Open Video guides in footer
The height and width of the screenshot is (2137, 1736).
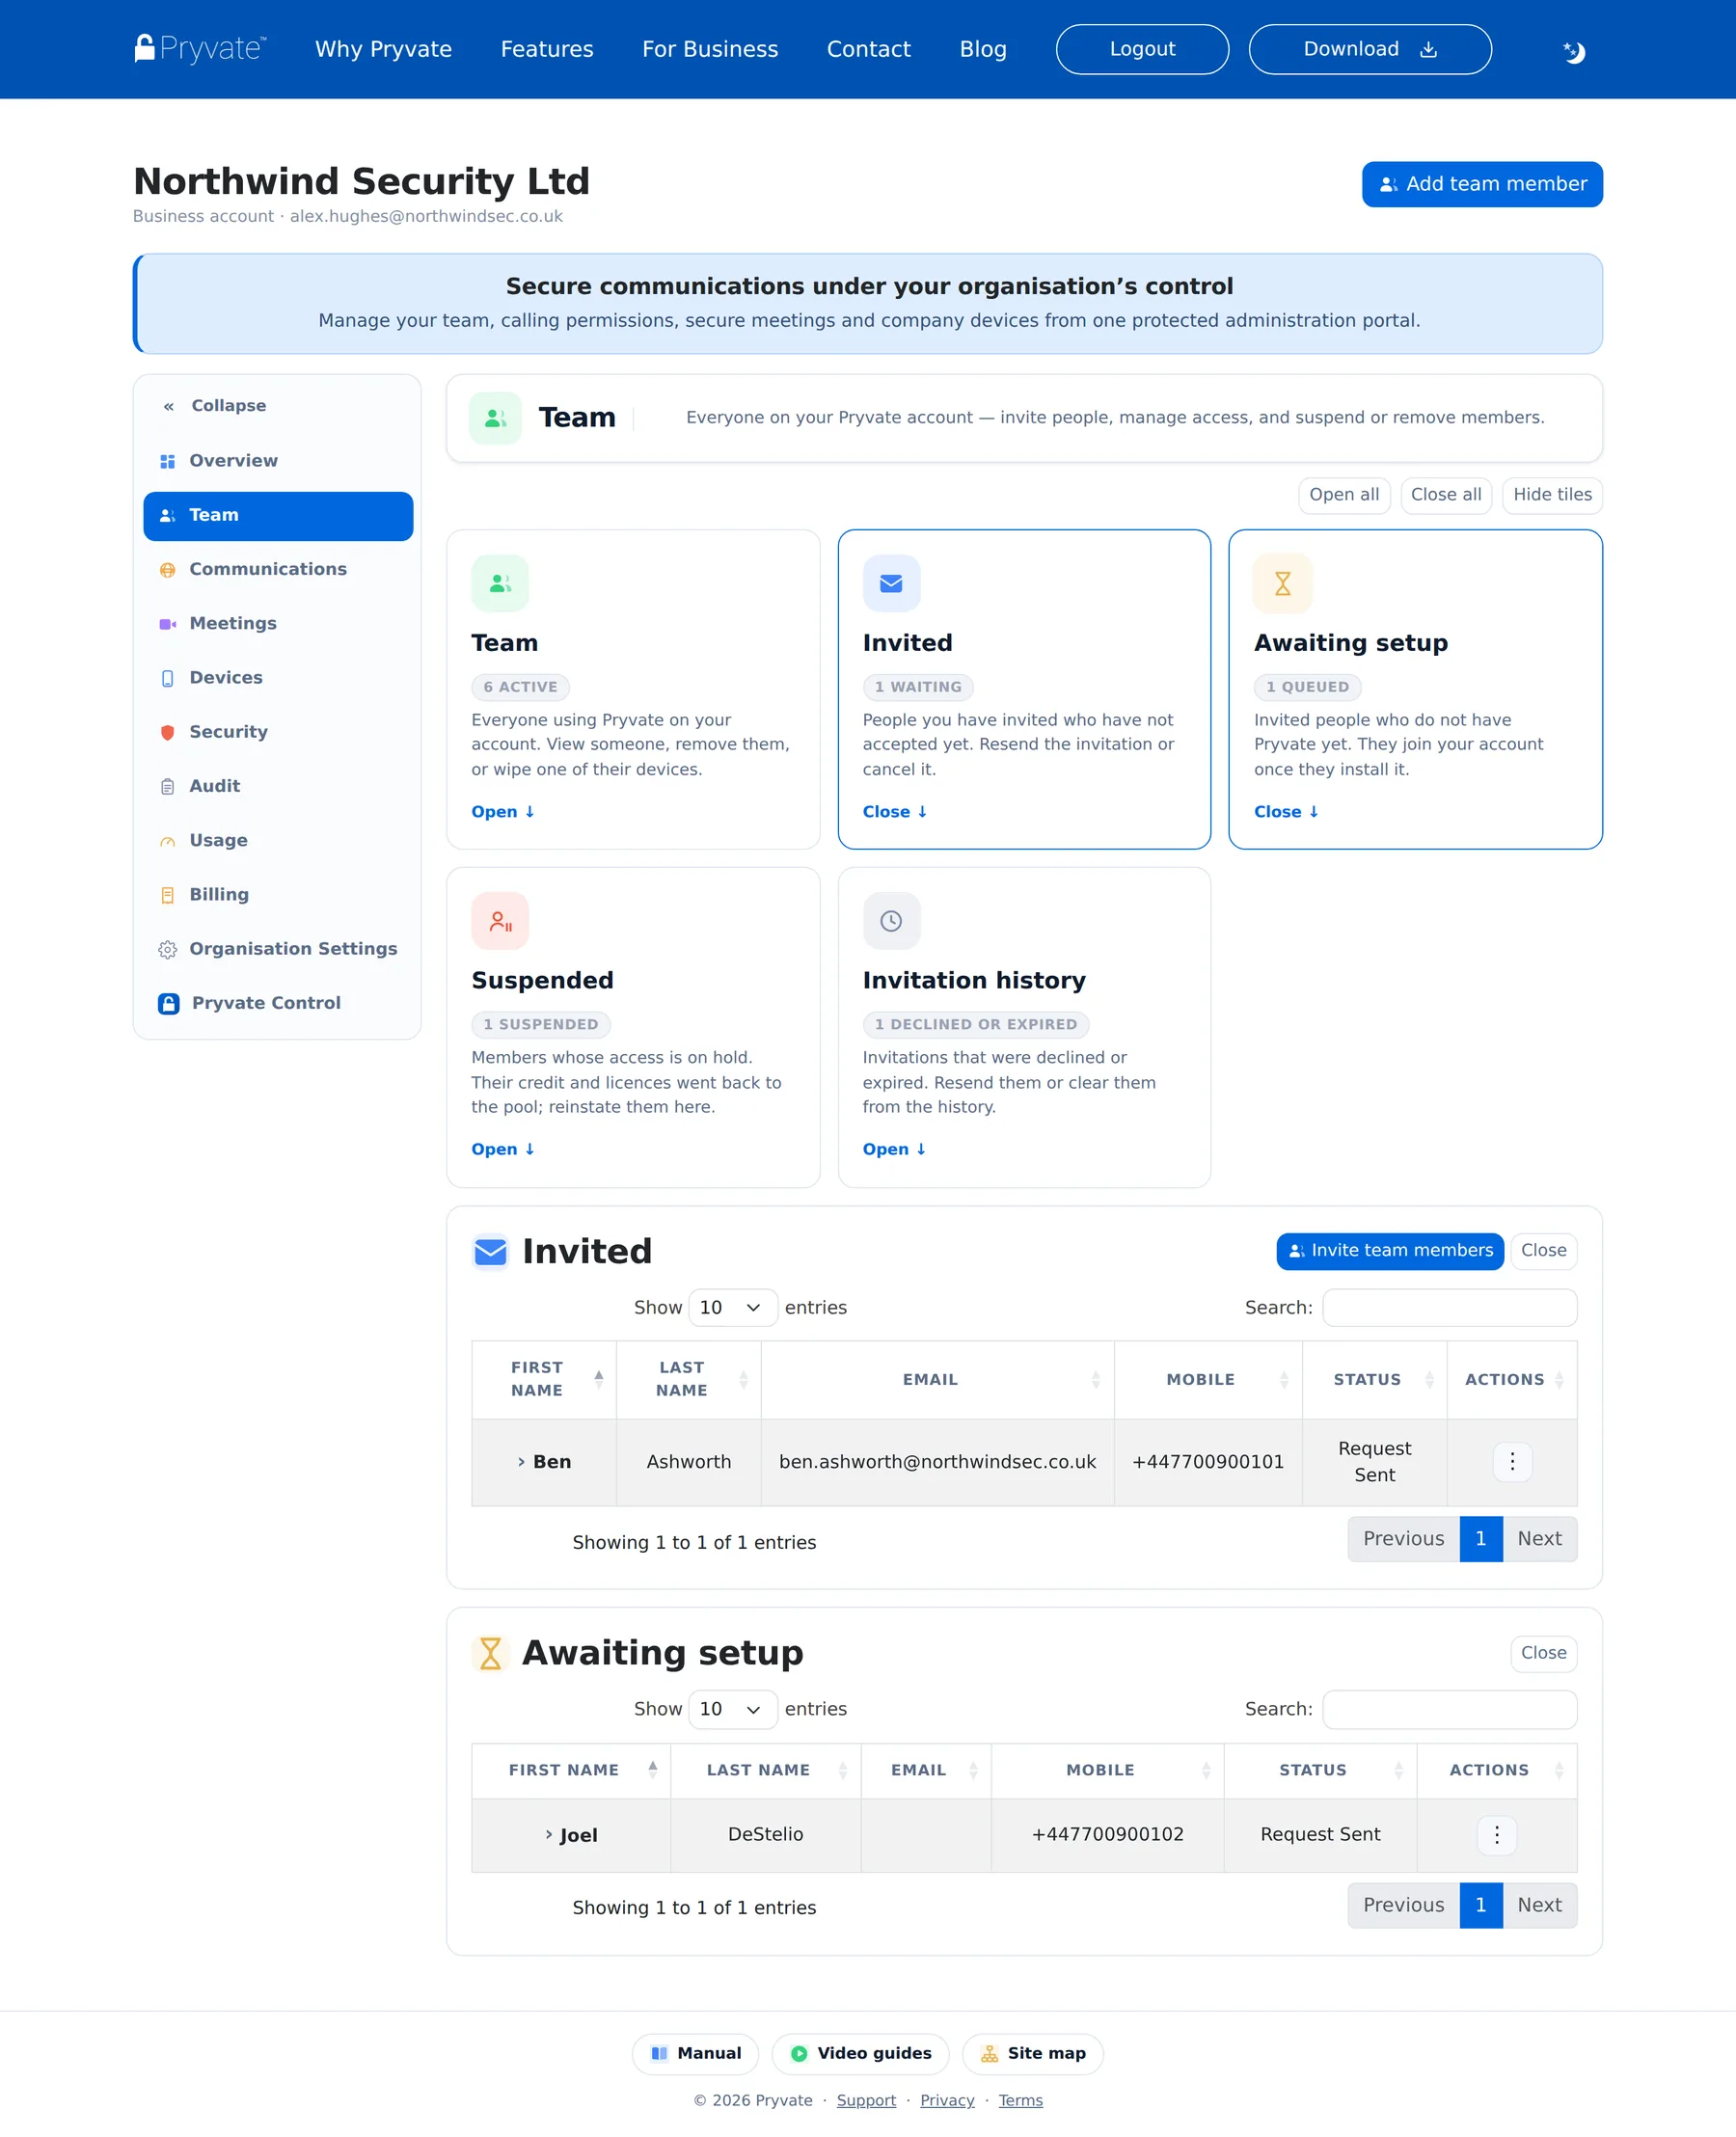[860, 2053]
